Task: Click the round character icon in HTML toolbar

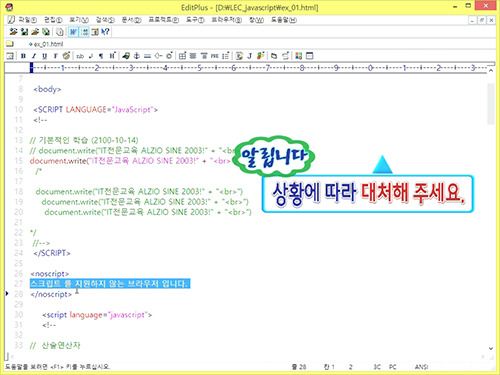Action: pos(169,56)
